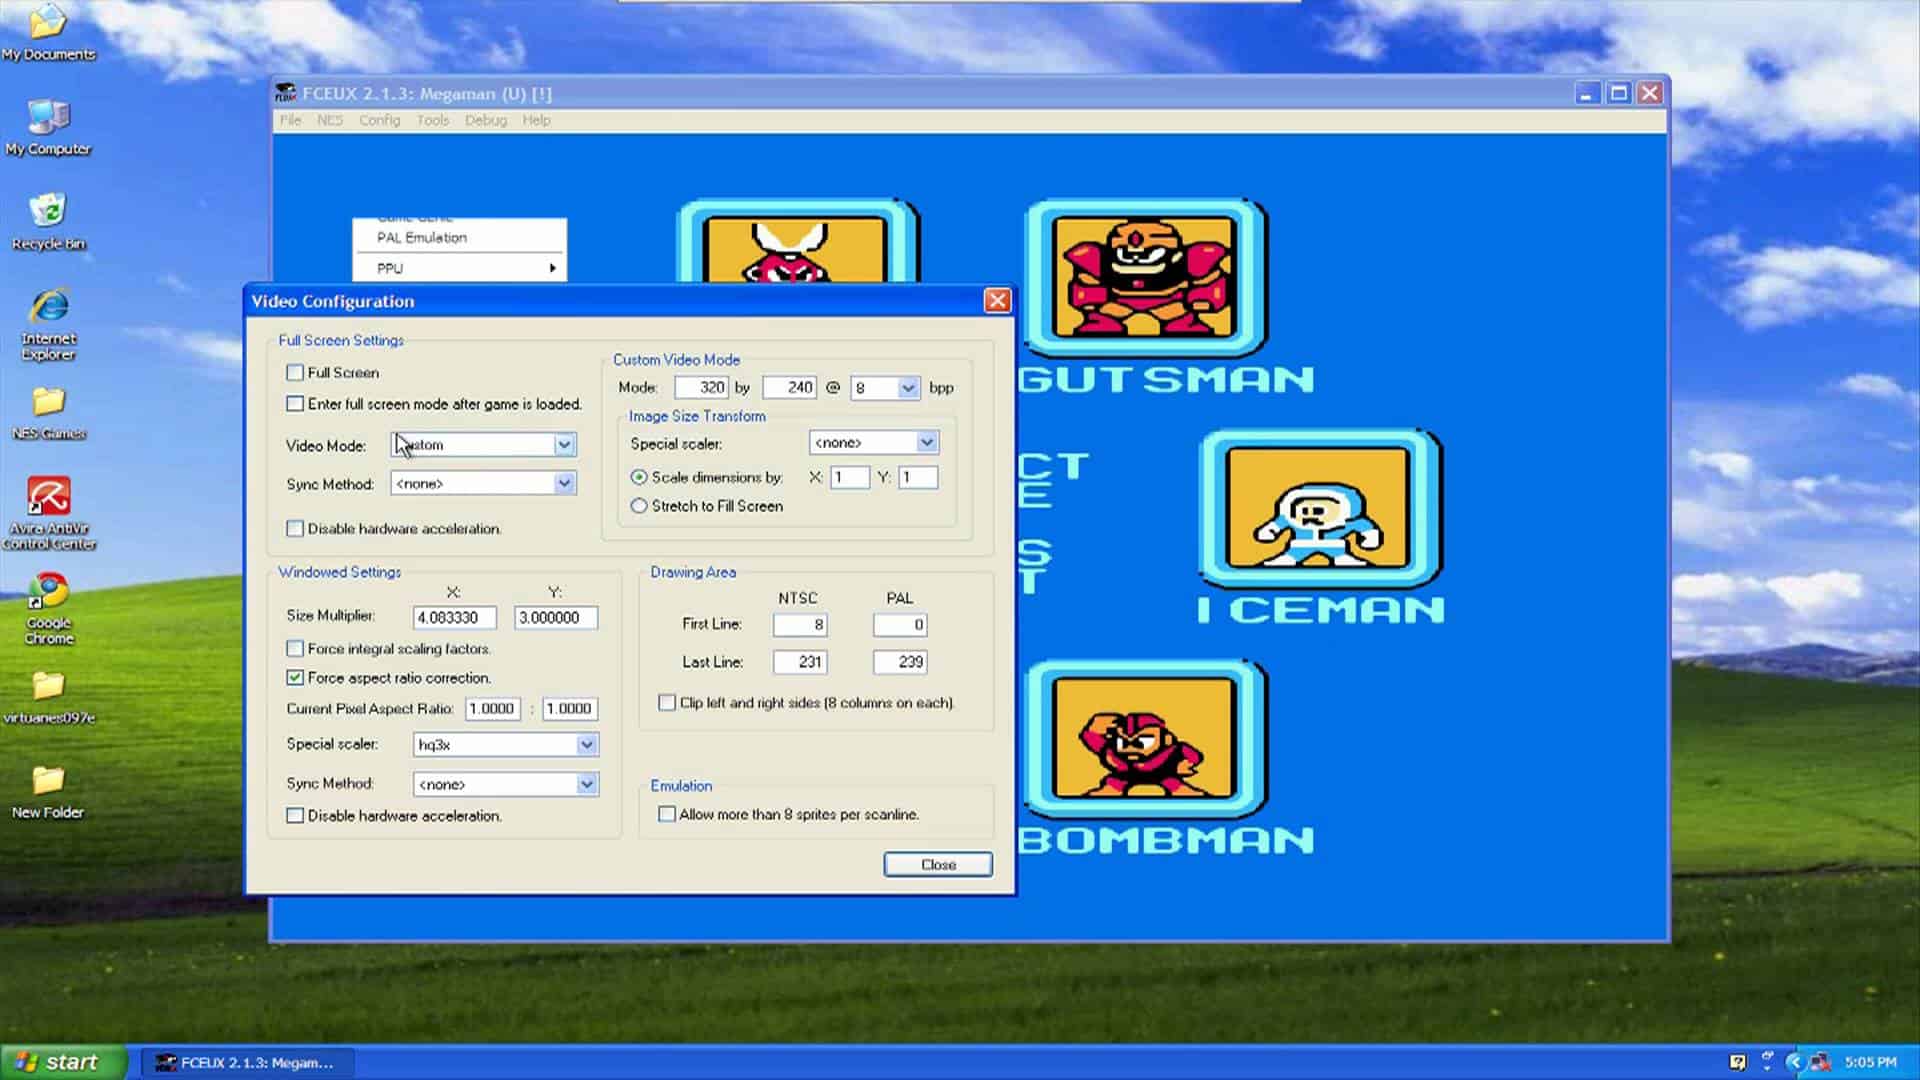
Task: Toggle full screen Disable hardware acceleration
Action: tap(295, 528)
